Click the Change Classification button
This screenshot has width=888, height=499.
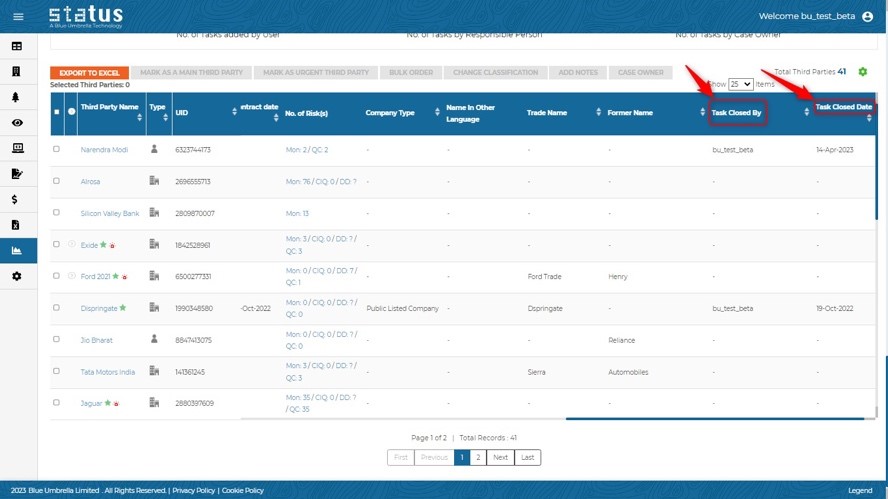(496, 72)
